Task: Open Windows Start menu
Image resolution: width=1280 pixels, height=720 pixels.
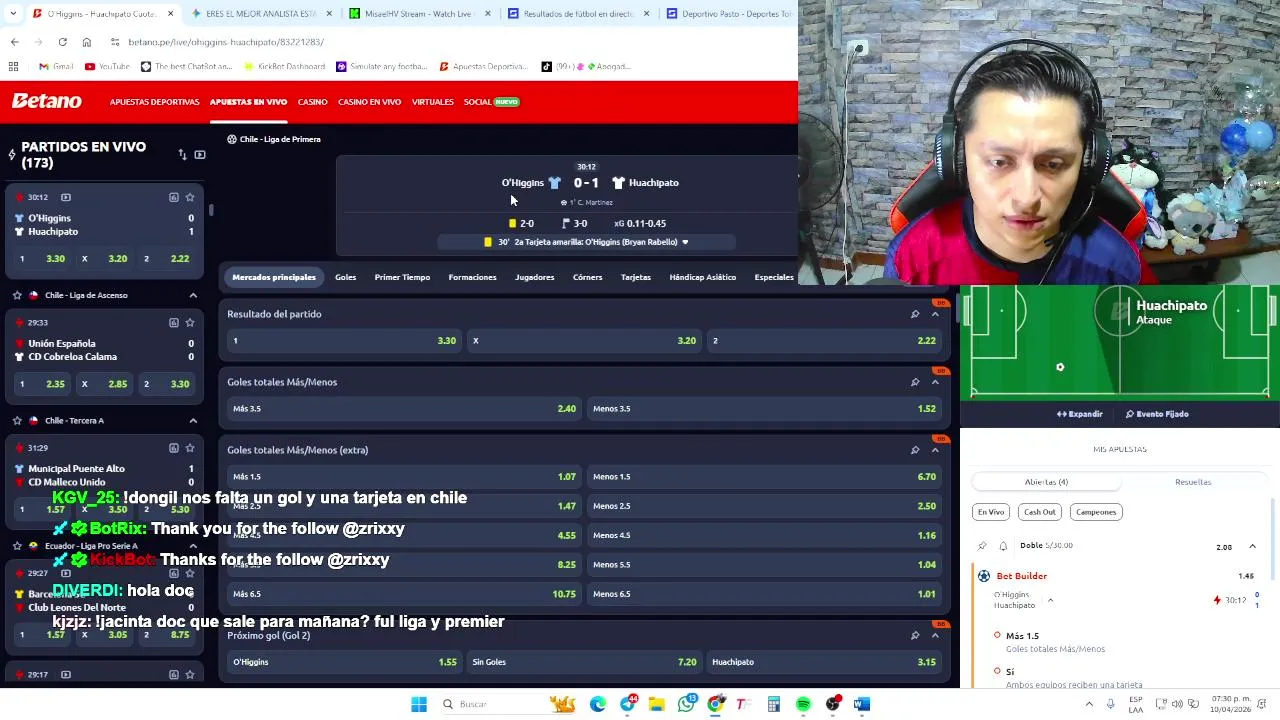Action: (419, 704)
